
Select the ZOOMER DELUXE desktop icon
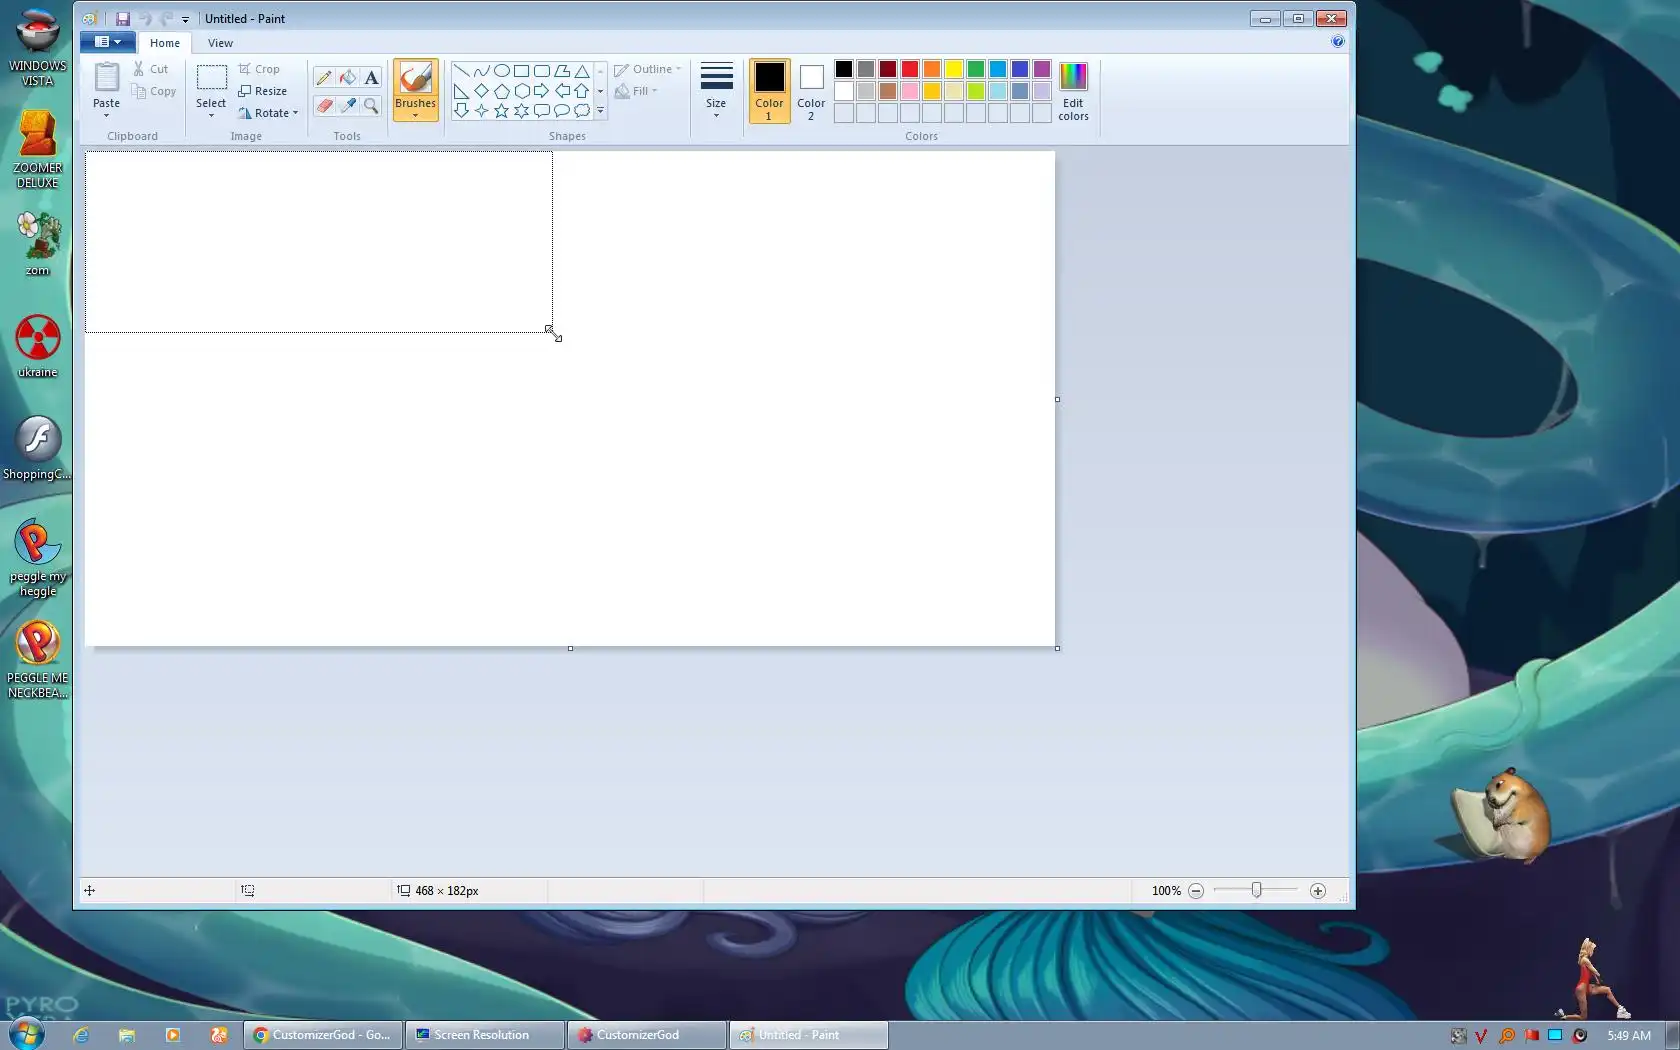pos(37,148)
